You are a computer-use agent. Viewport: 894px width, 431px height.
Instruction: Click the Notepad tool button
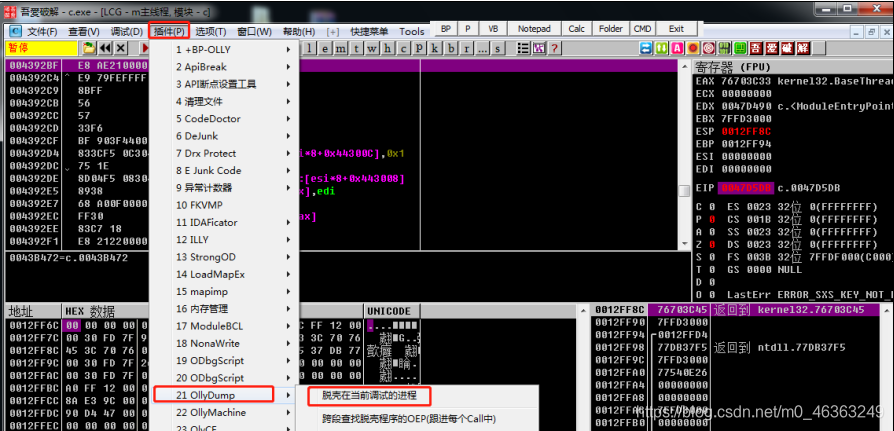click(x=534, y=29)
